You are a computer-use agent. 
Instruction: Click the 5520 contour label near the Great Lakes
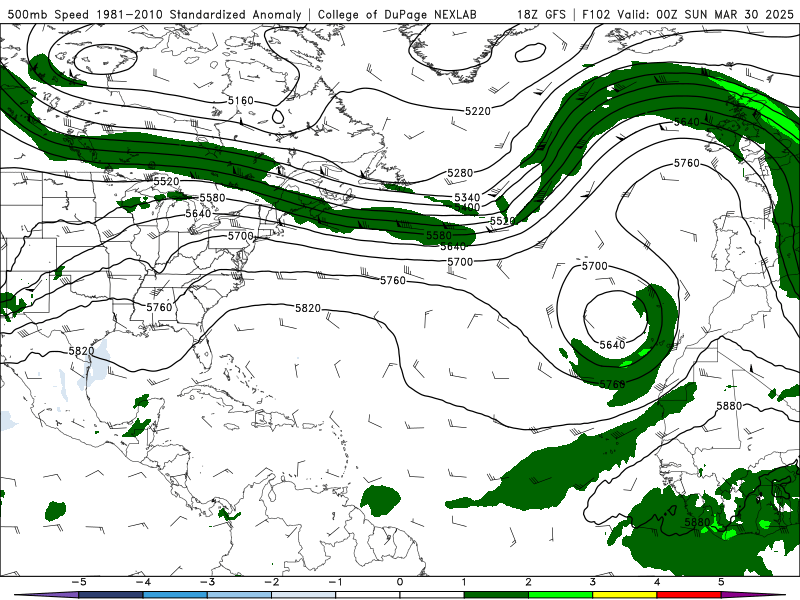pyautogui.click(x=166, y=181)
